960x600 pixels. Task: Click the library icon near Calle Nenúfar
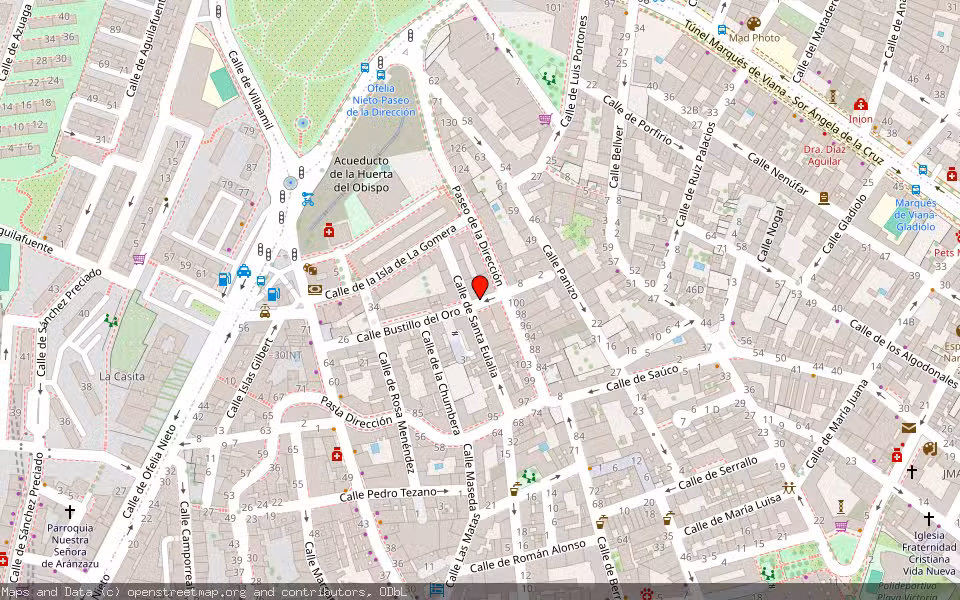click(x=824, y=198)
